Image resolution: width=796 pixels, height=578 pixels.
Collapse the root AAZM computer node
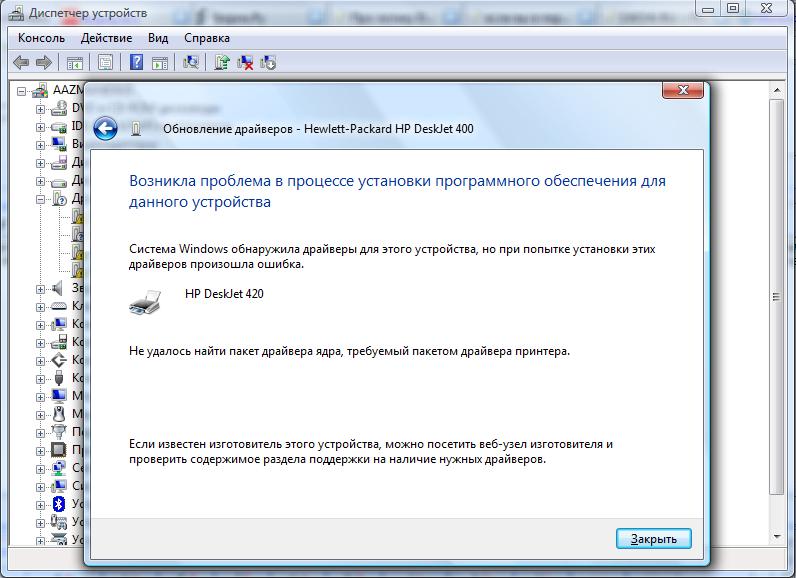(21, 92)
